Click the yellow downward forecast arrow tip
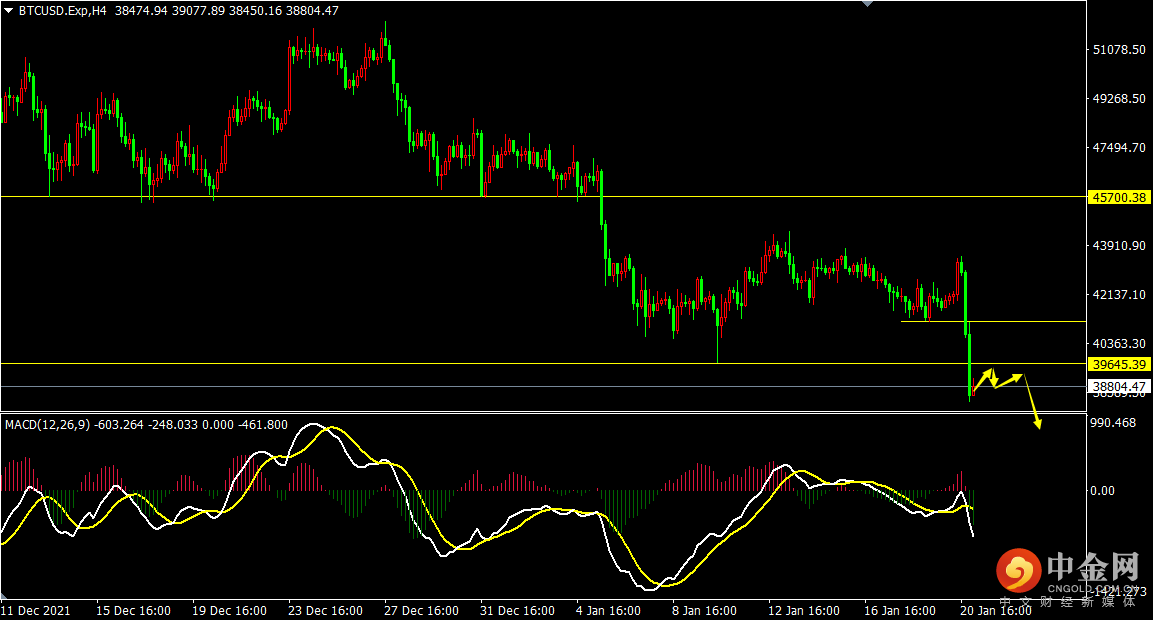 tap(1038, 426)
